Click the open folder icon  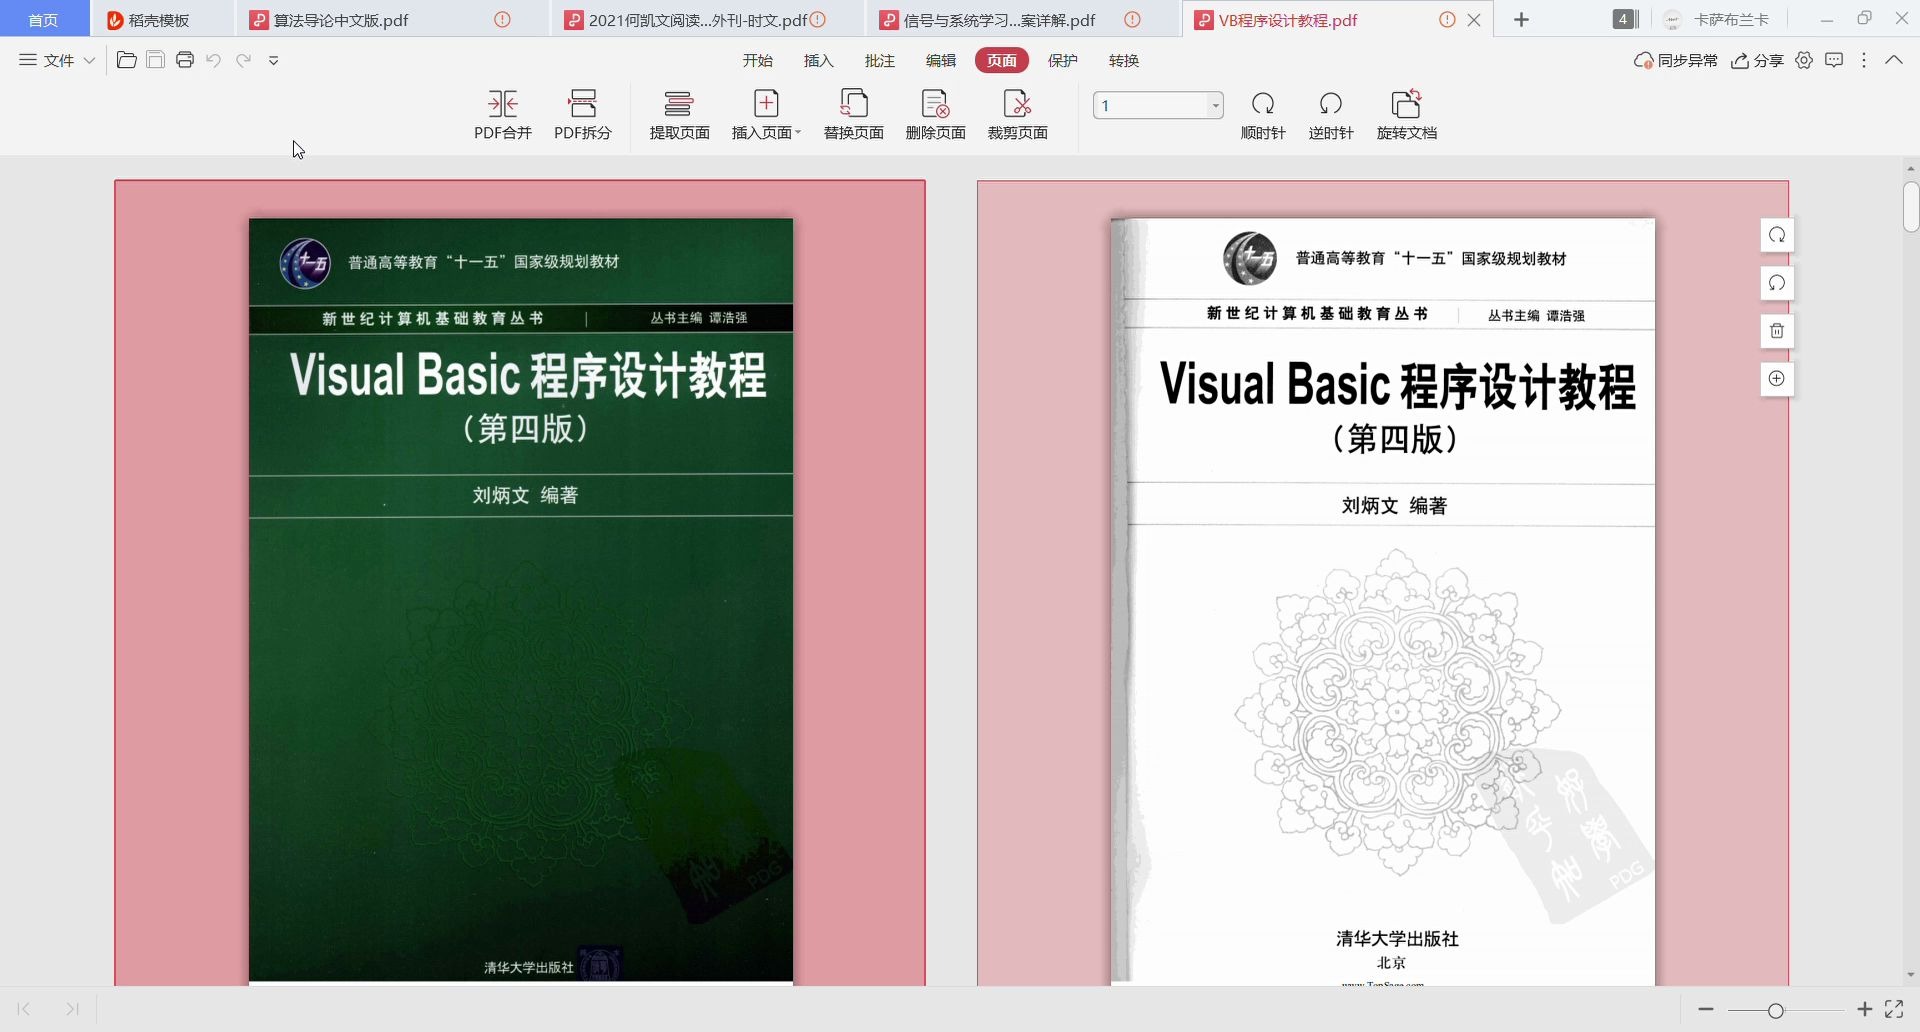127,60
